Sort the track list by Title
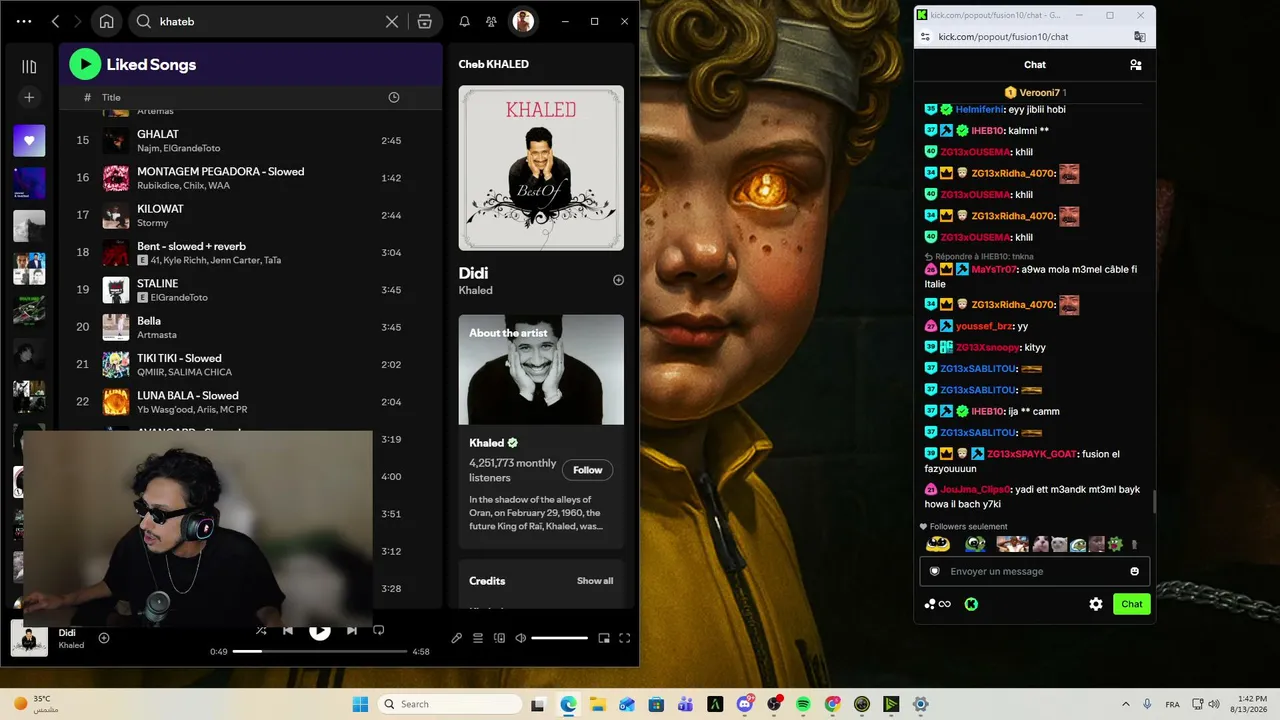Image resolution: width=1280 pixels, height=720 pixels. [111, 97]
